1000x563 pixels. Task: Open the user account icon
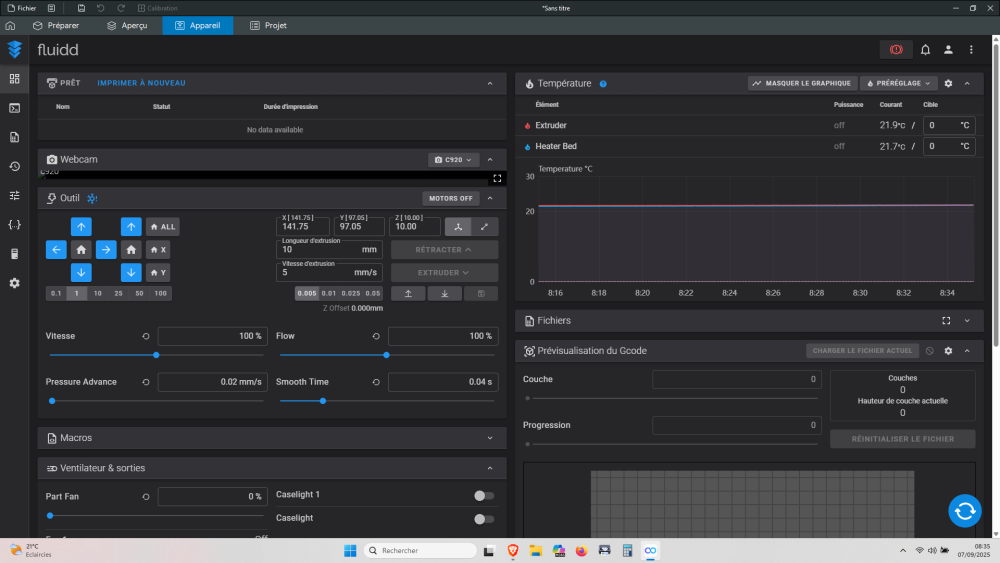948,50
